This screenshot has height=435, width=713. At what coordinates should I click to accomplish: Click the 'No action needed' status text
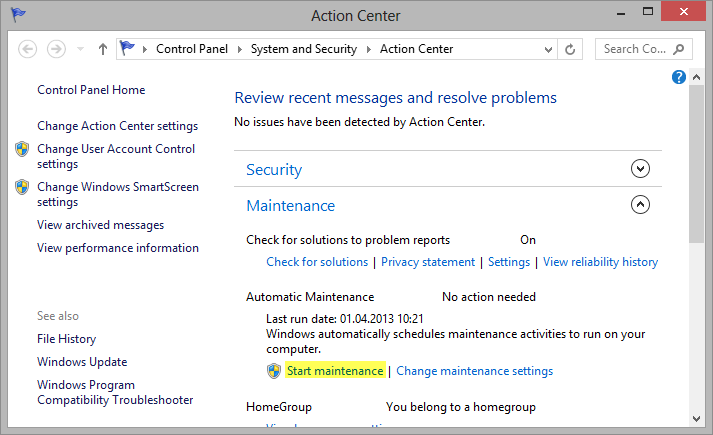pos(489,297)
